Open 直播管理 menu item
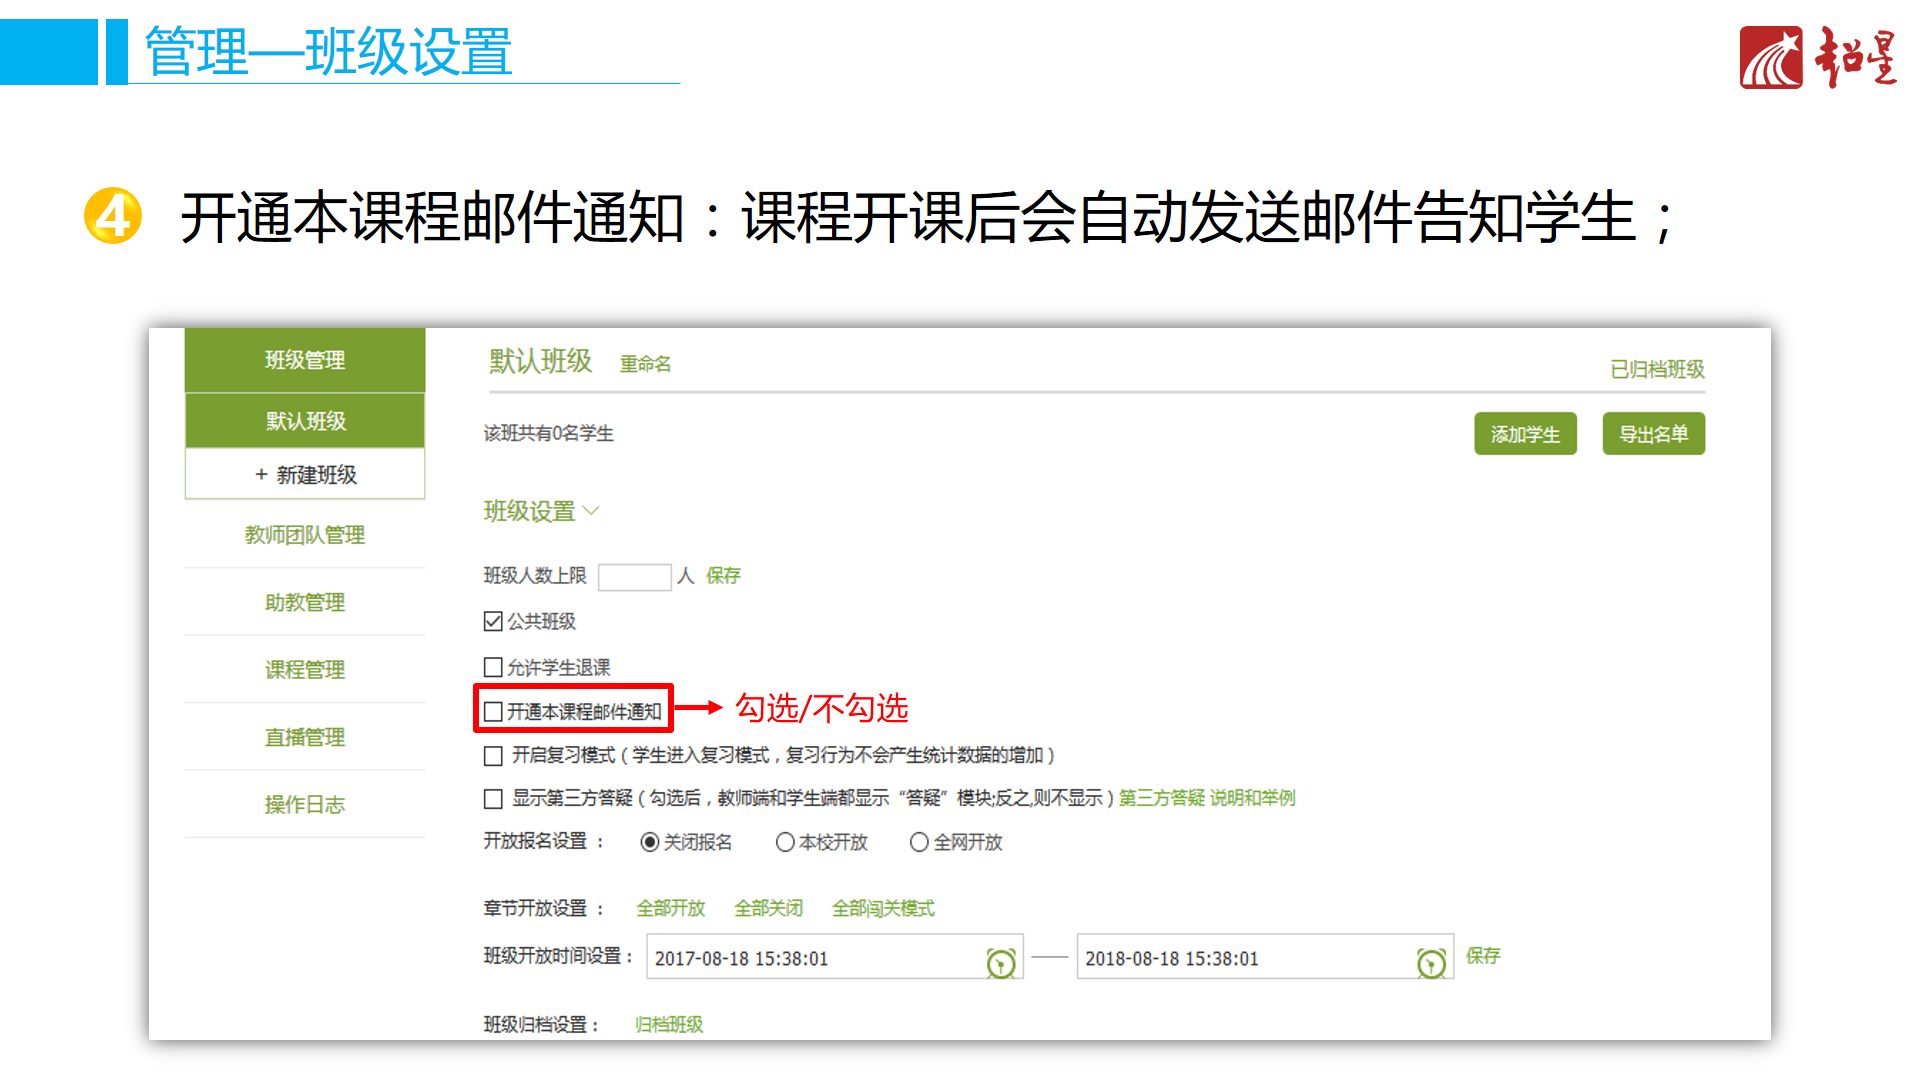Viewport: 1920px width, 1080px height. [305, 737]
